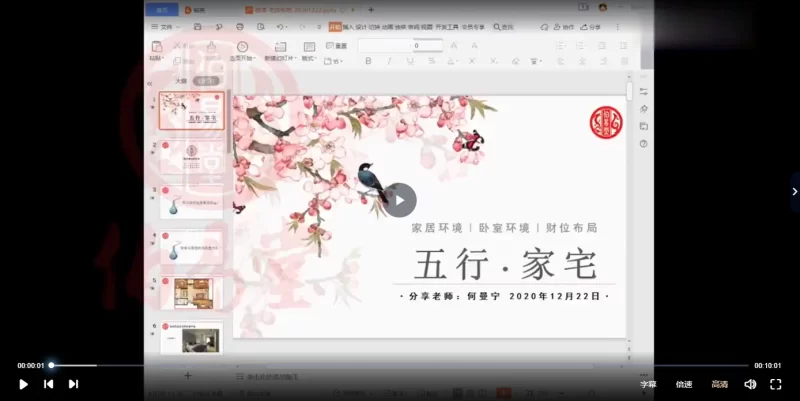Open the 文件 menu

(x=167, y=27)
